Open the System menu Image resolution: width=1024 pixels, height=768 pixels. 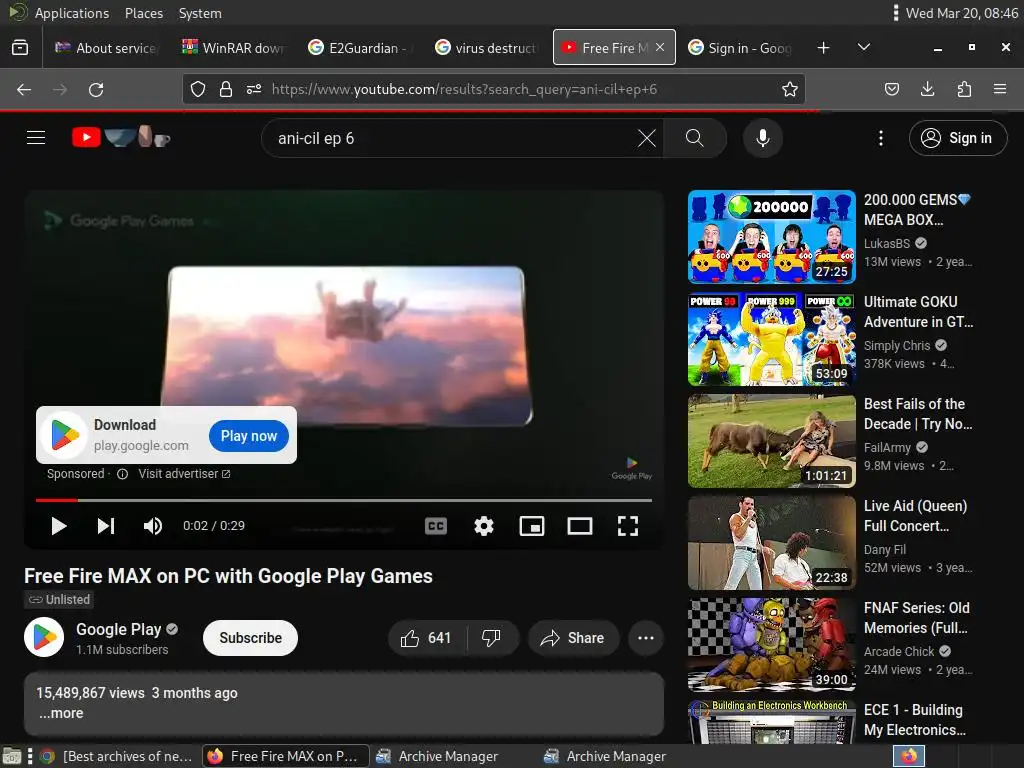click(200, 13)
